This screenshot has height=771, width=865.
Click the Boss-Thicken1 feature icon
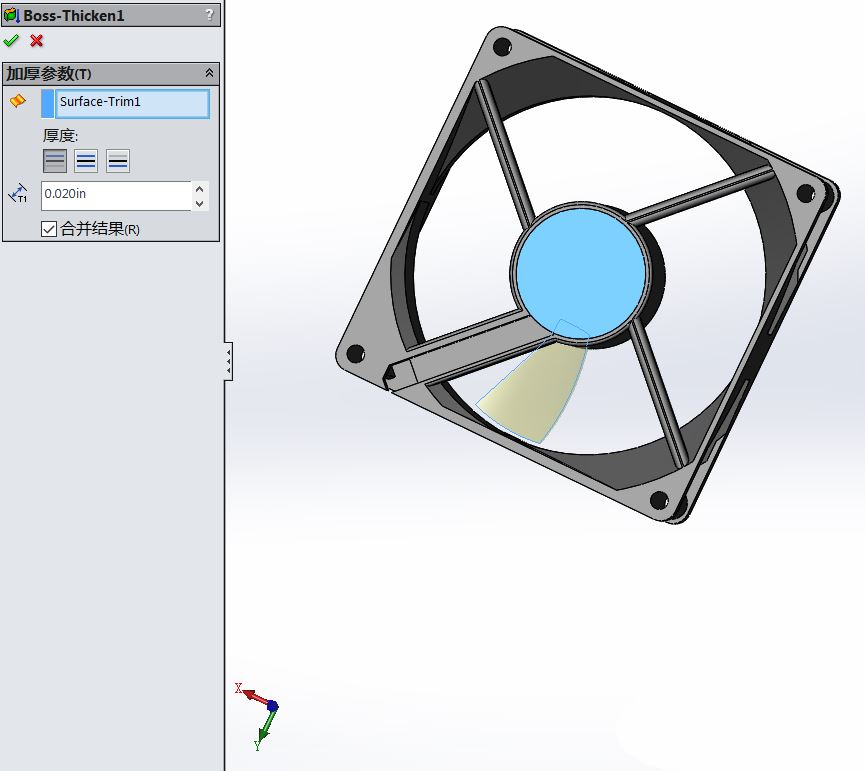12,15
